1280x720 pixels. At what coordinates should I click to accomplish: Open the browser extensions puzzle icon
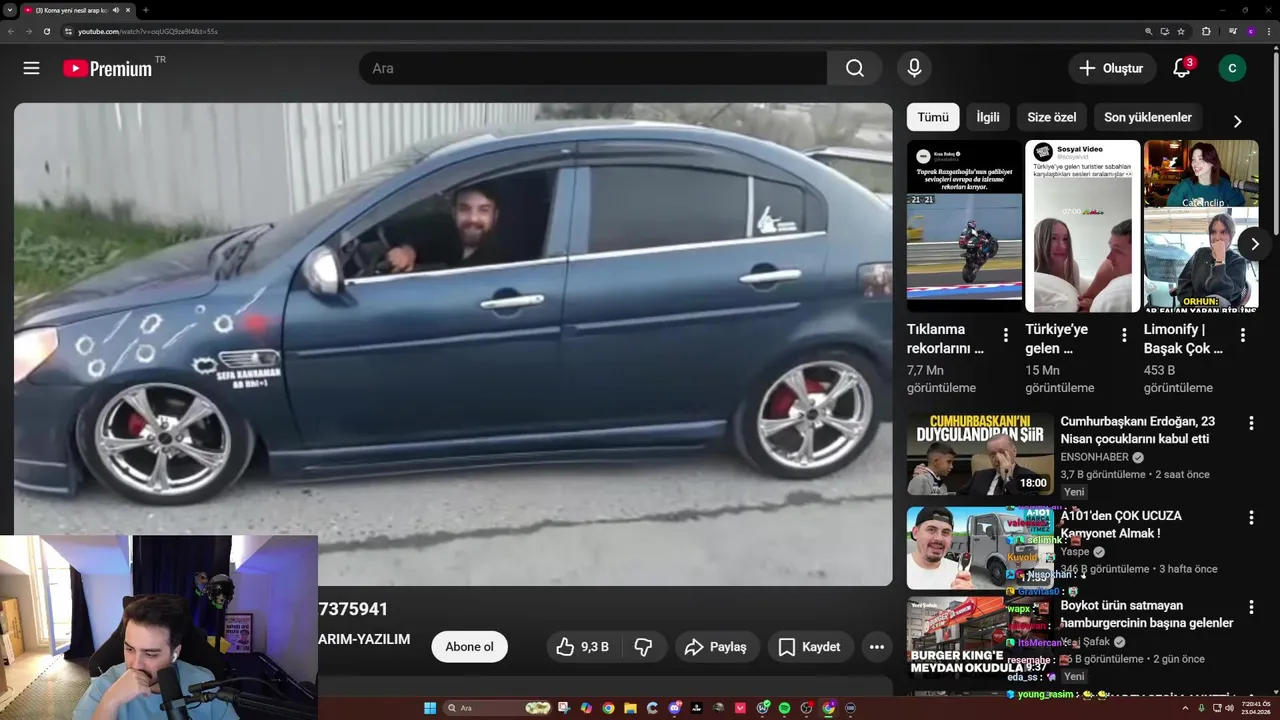pos(1206,31)
